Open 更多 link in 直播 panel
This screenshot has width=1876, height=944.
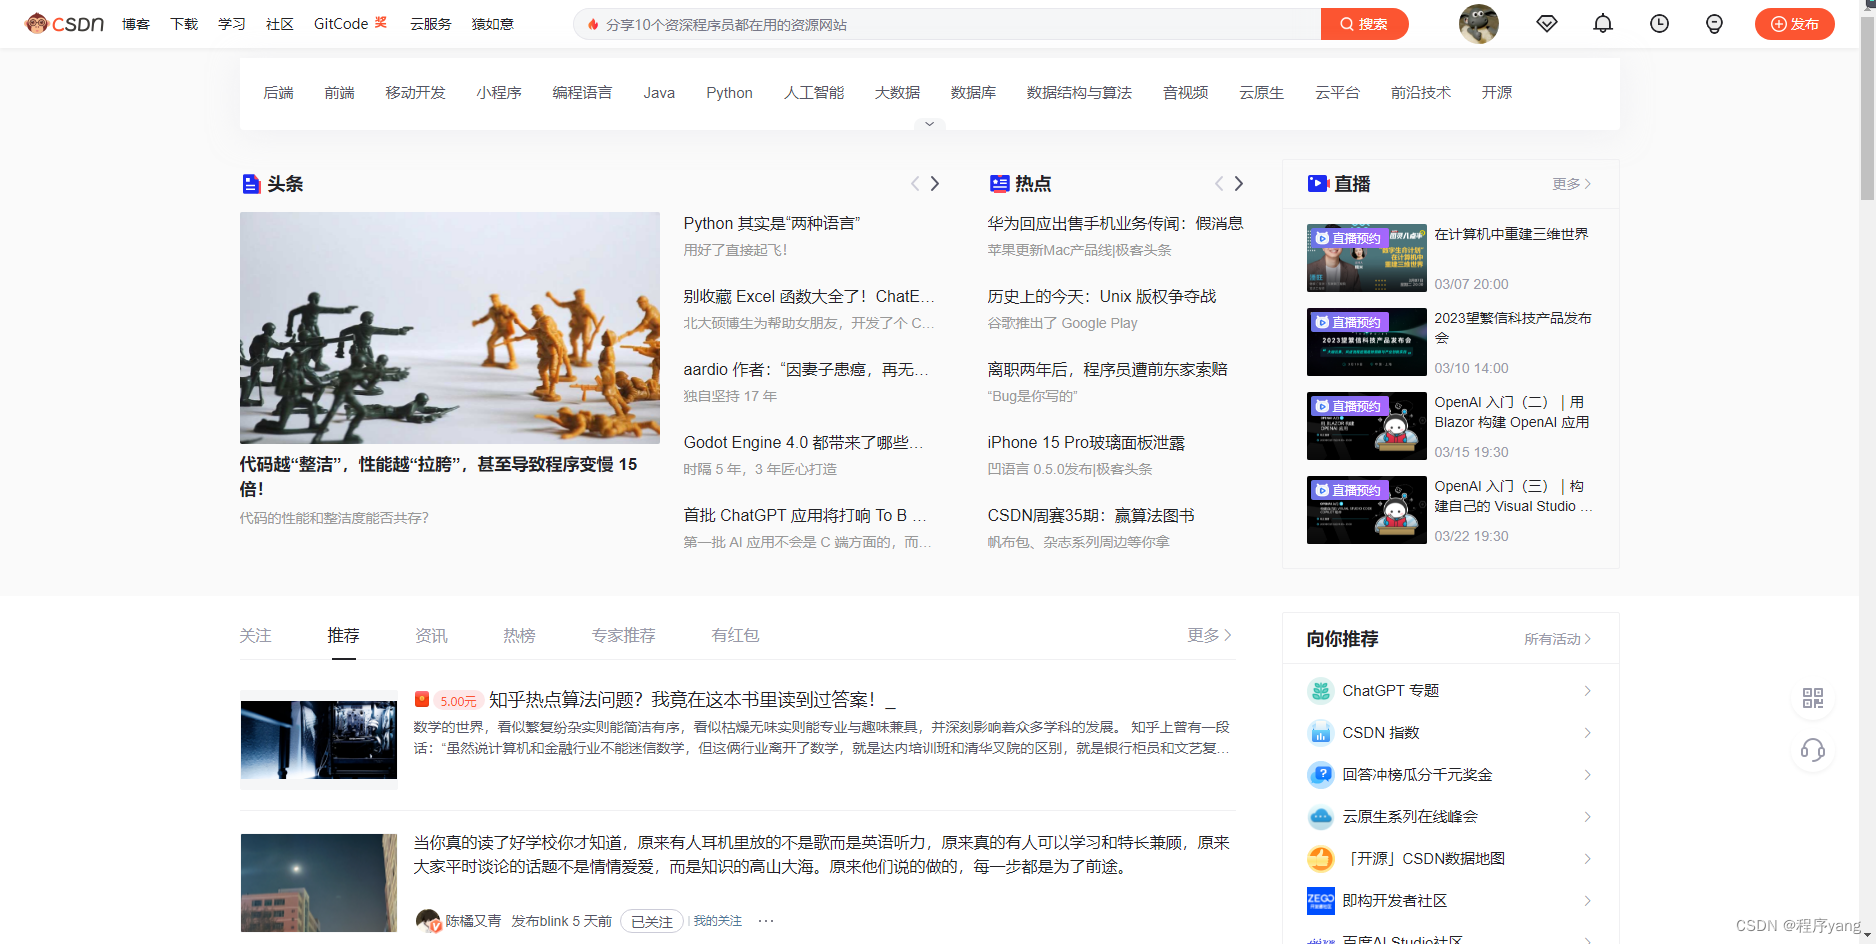1572,184
